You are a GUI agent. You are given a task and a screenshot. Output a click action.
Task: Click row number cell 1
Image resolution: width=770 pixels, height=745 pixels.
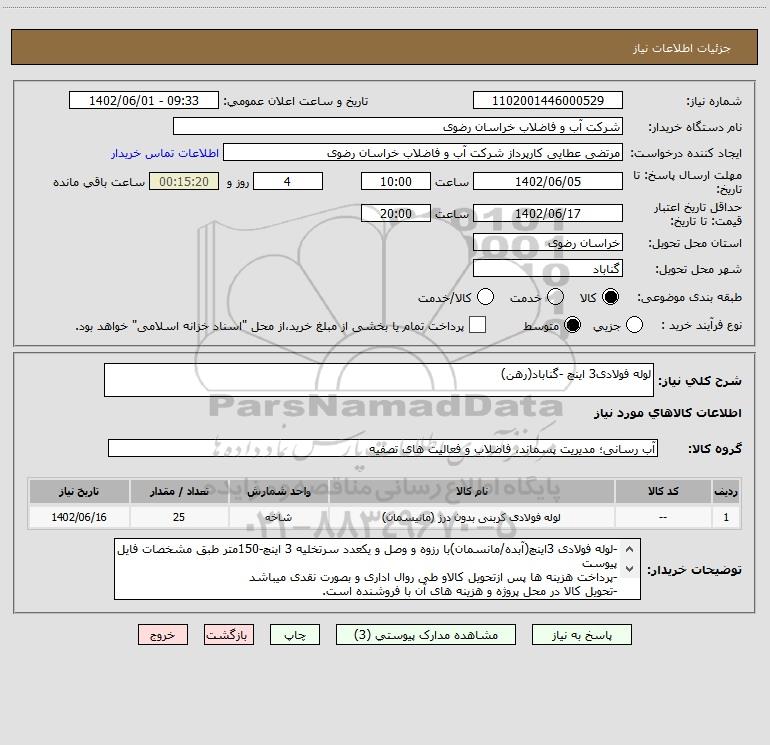[x=726, y=517]
